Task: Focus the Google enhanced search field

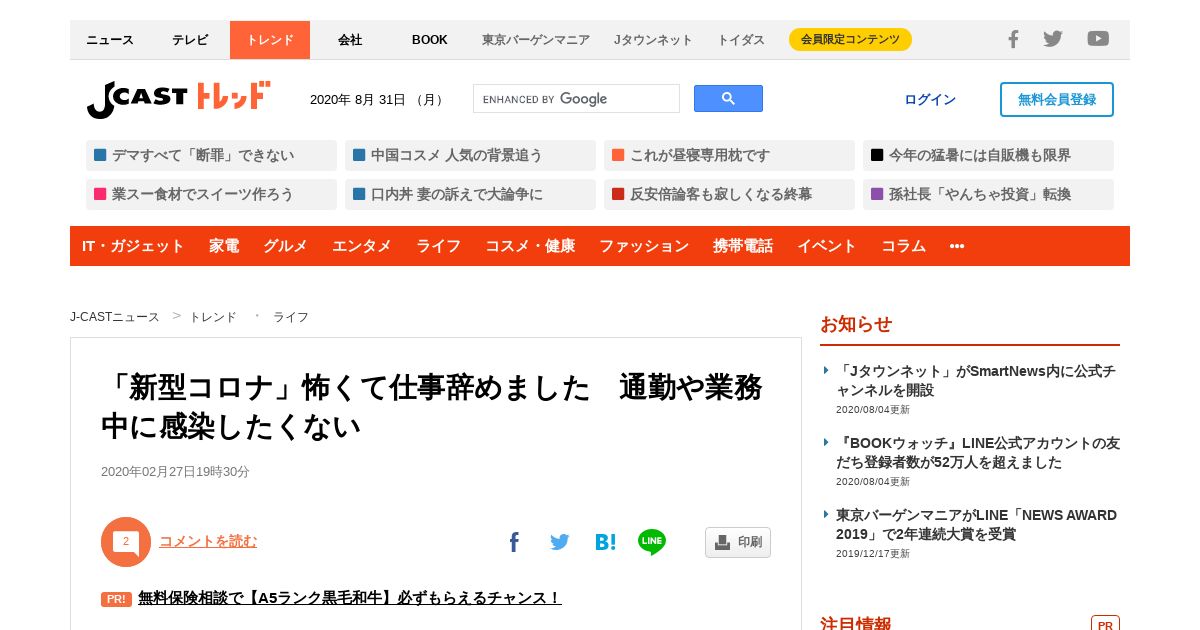Action: point(577,99)
